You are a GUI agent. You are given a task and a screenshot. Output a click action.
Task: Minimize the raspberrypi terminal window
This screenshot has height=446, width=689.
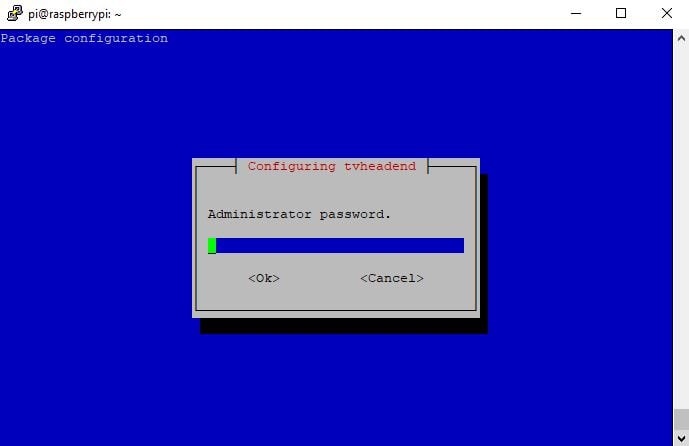pos(576,13)
